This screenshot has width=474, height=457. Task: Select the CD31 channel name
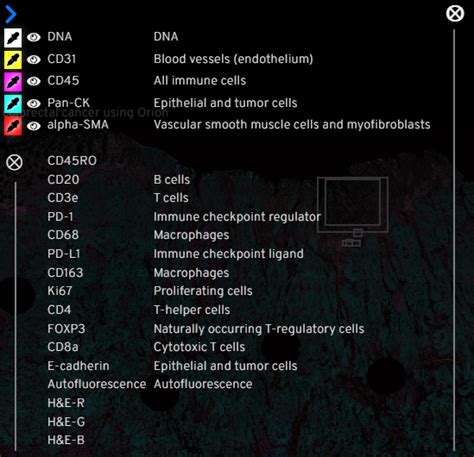tap(62, 59)
